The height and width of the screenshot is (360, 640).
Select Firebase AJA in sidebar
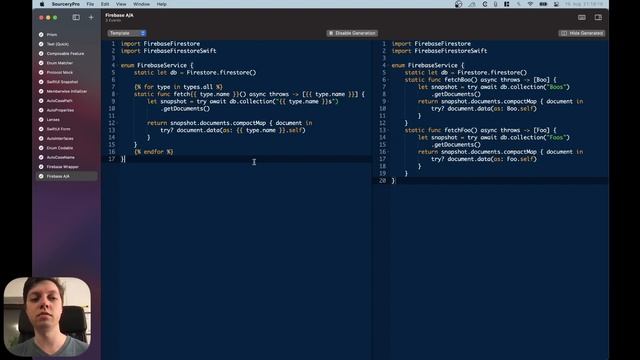pos(67,176)
